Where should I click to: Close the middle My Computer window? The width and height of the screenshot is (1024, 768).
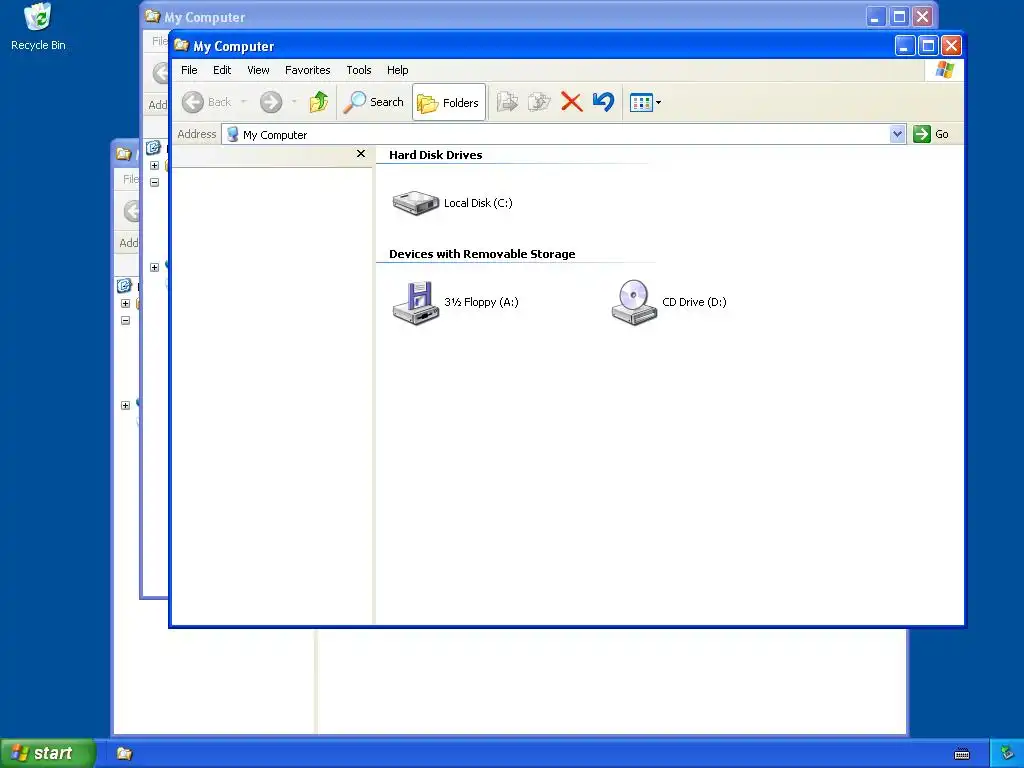coord(922,16)
